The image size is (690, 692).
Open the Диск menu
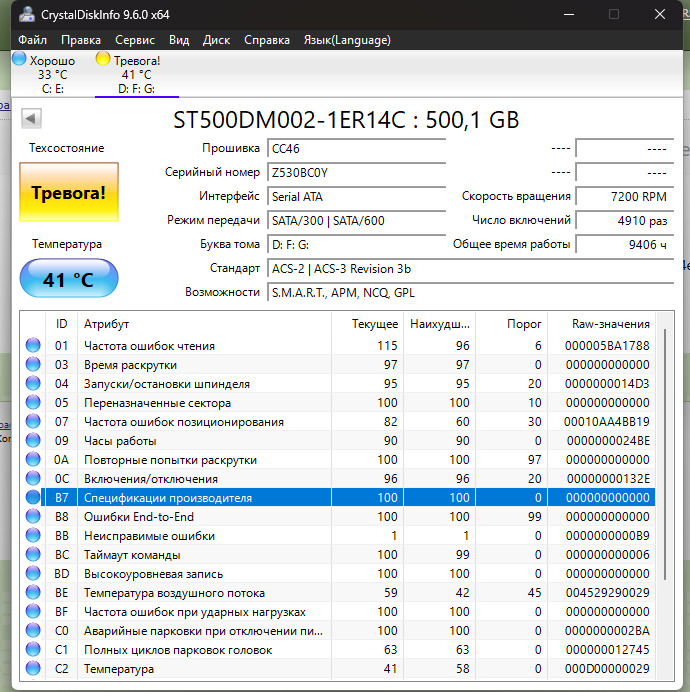217,40
